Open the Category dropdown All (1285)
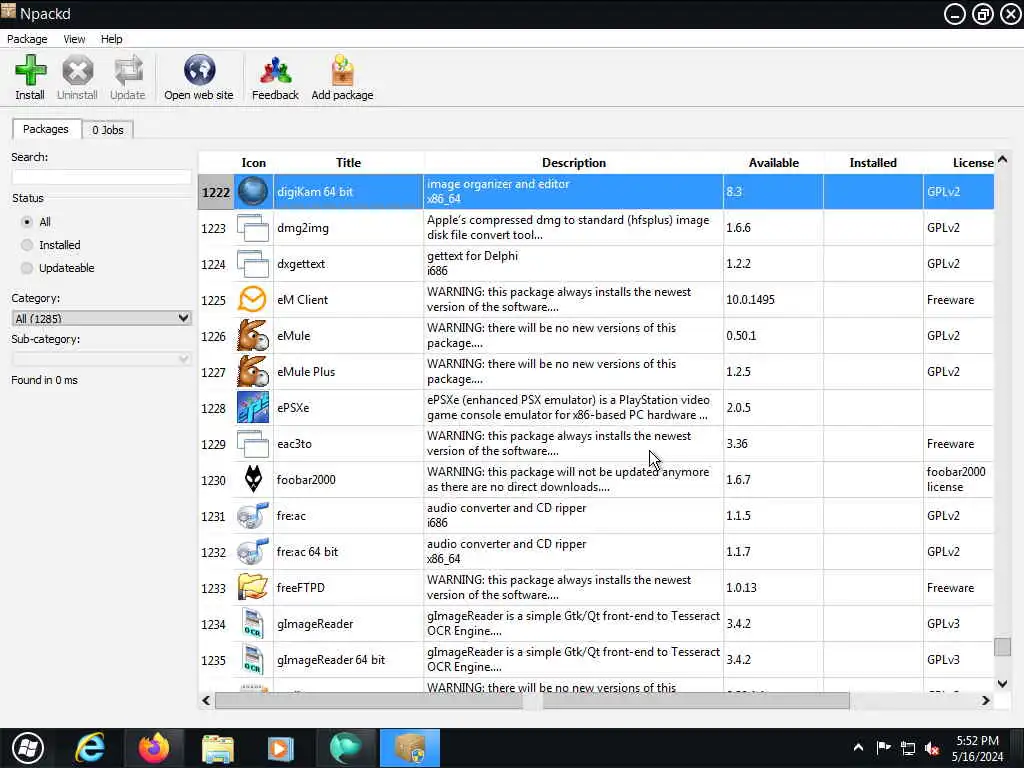Image resolution: width=1024 pixels, height=768 pixels. pos(101,318)
